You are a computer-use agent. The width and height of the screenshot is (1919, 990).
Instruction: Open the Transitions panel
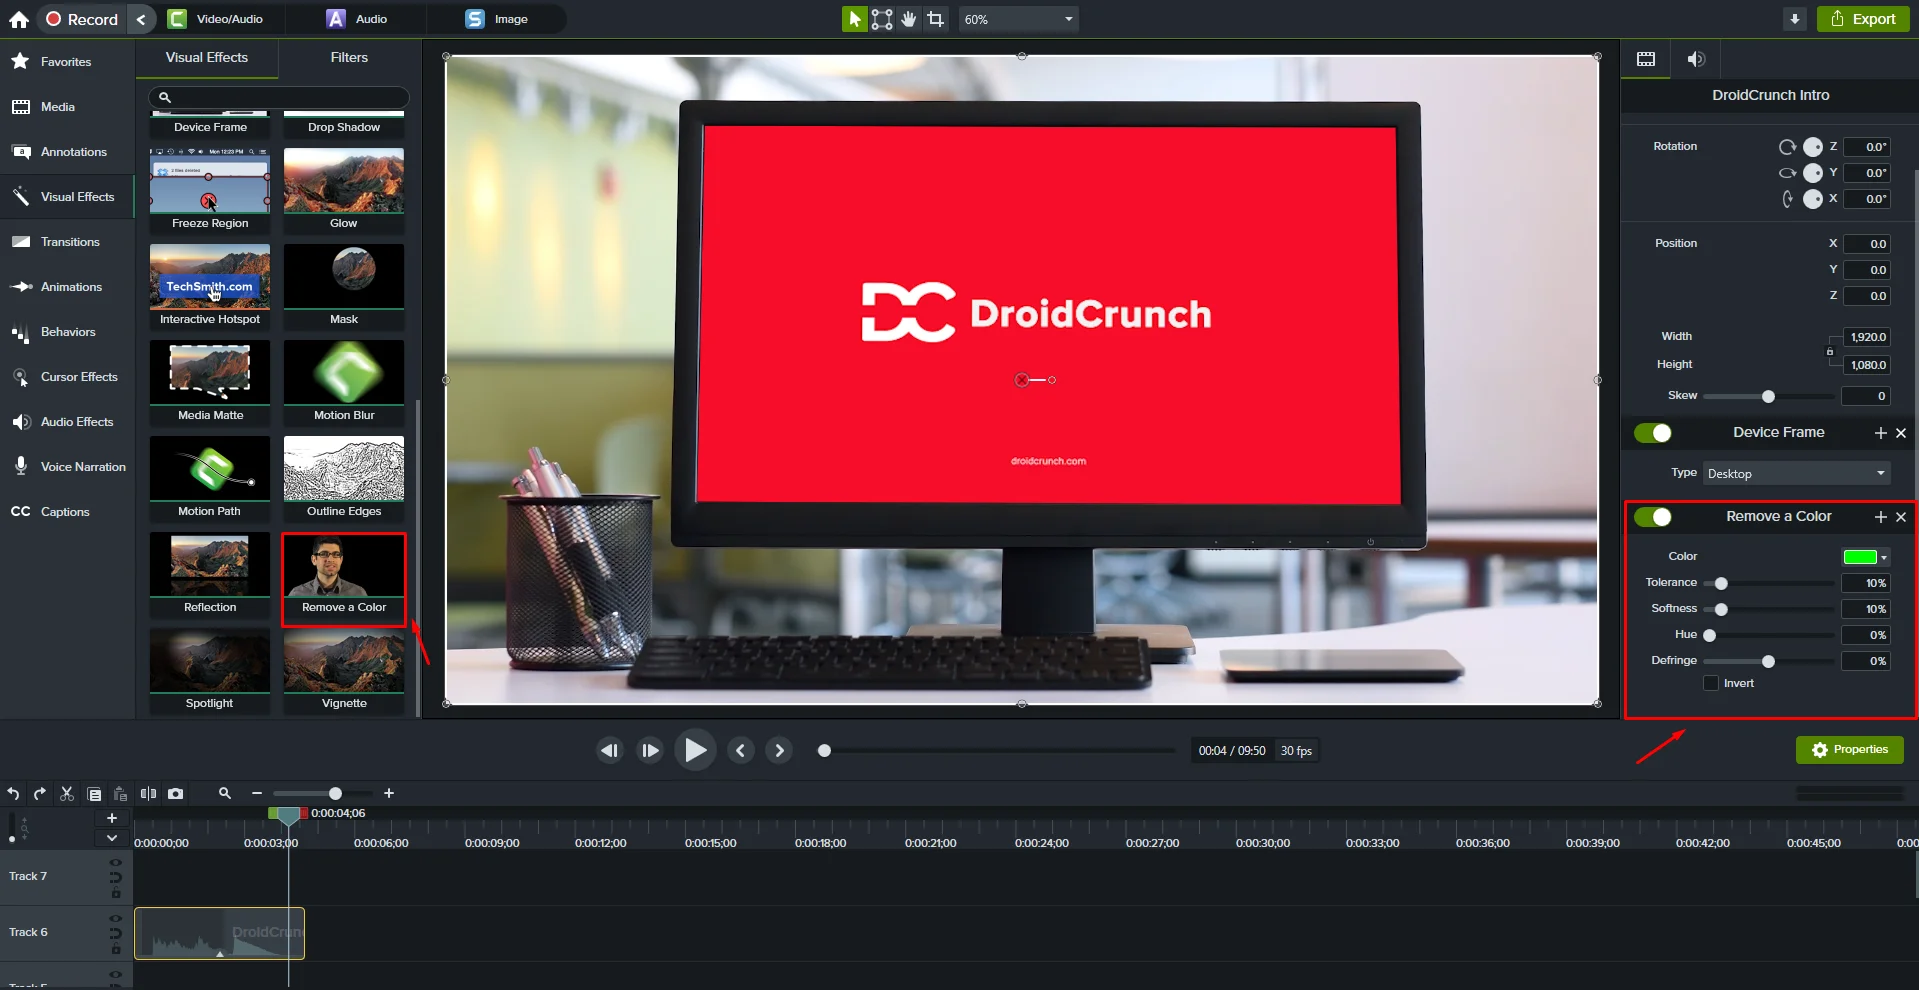pos(67,242)
